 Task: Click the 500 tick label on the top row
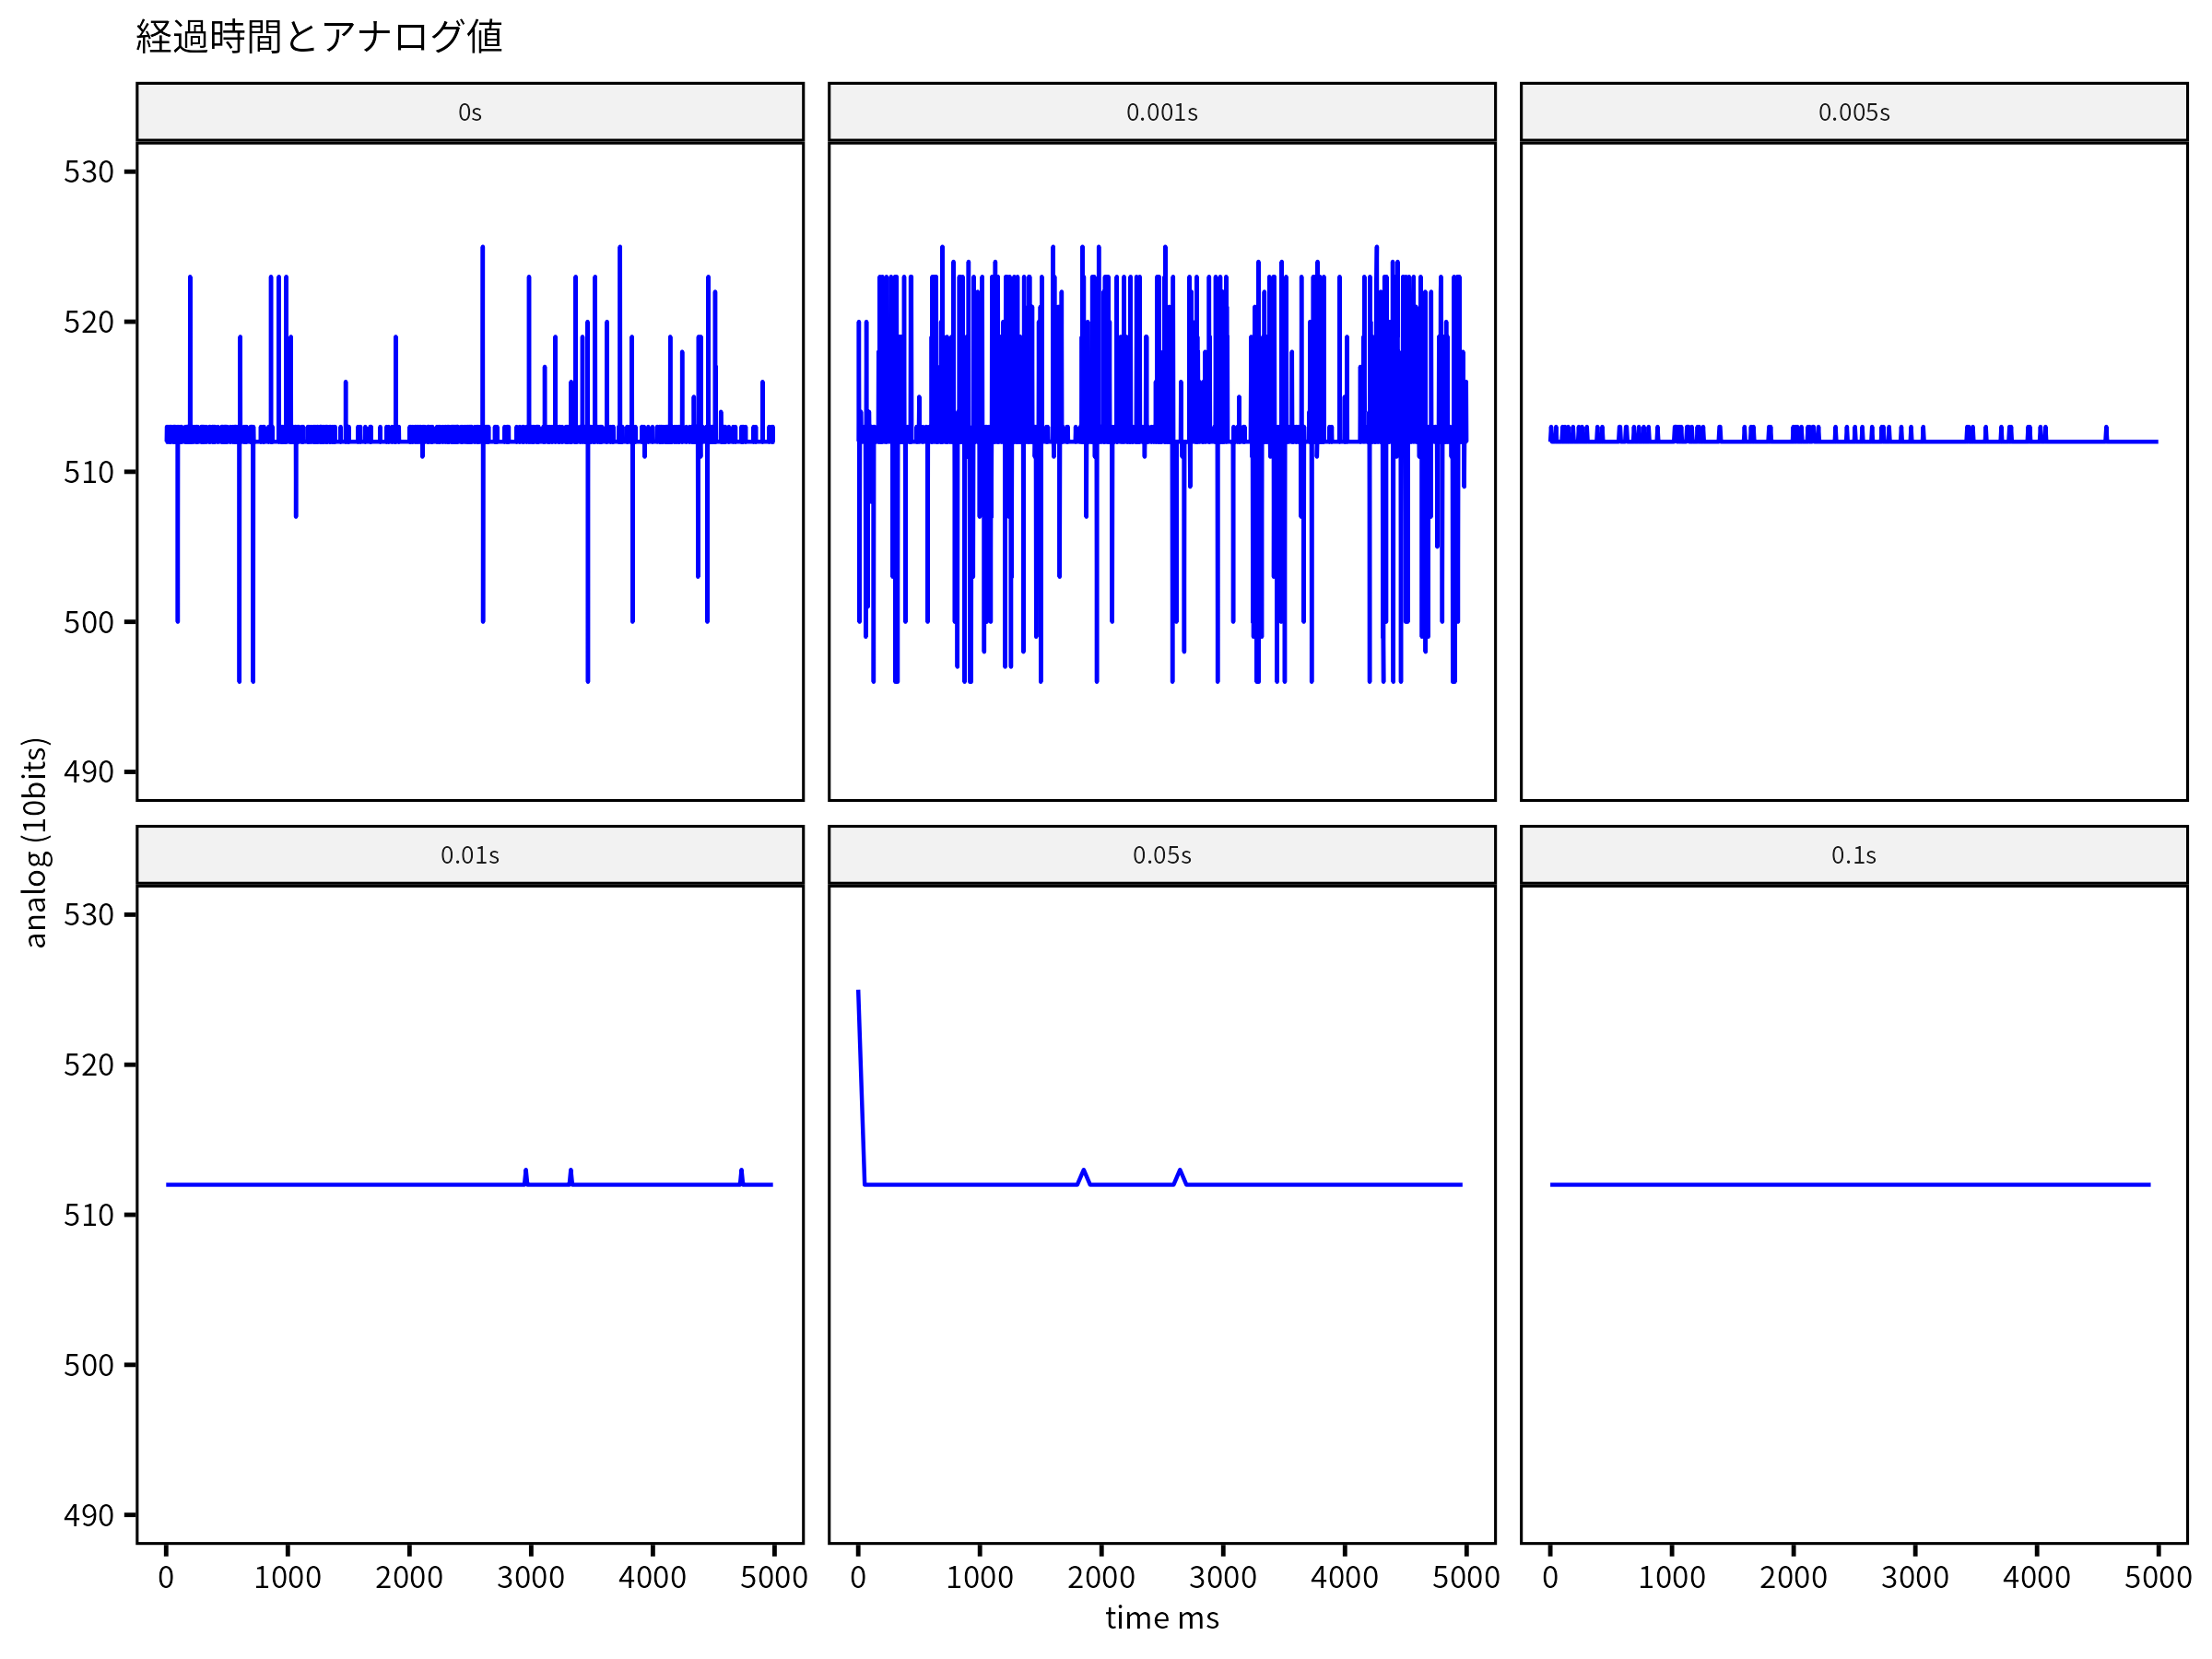click(88, 622)
